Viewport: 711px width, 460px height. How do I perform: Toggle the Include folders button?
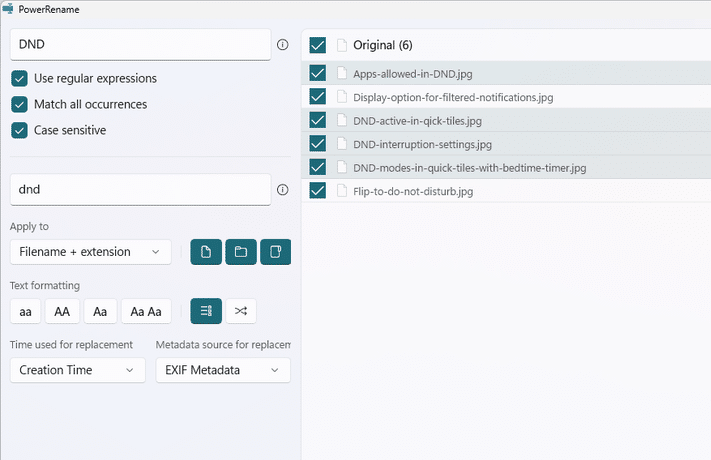tap(241, 252)
